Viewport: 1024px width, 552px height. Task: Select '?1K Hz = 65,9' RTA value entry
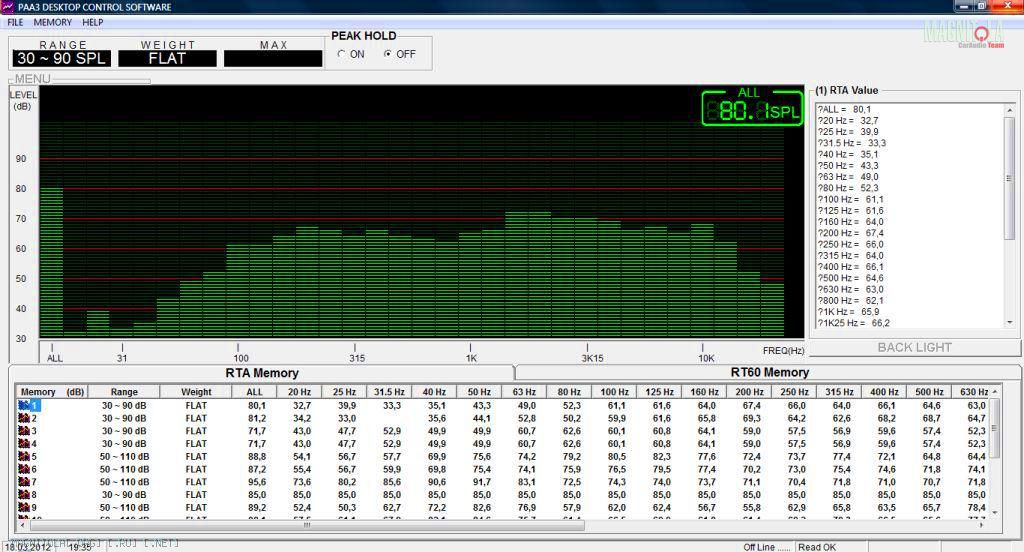(848, 312)
